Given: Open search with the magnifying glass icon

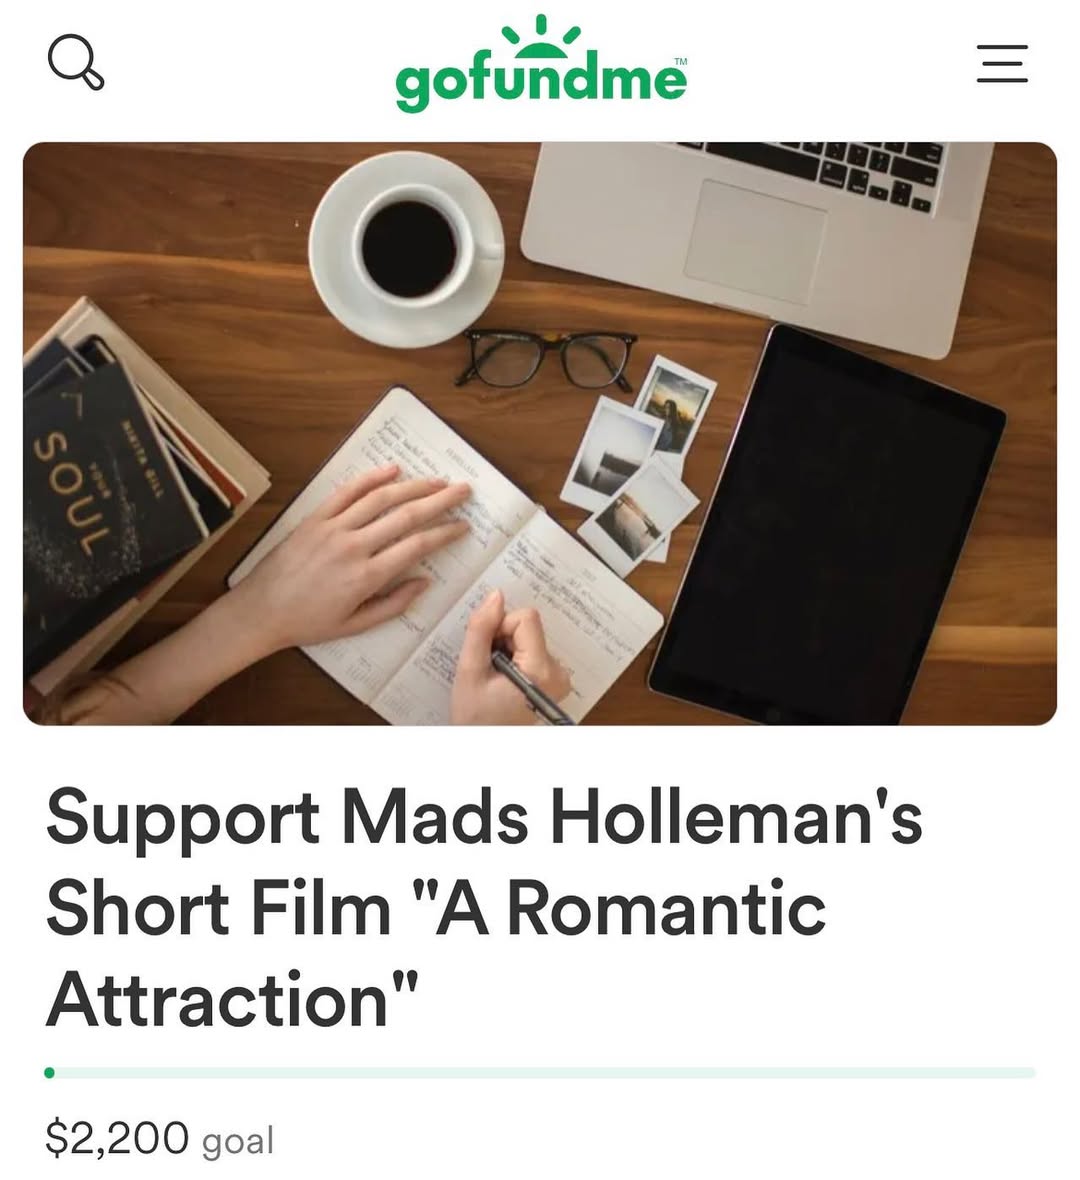Looking at the screenshot, I should (76, 63).
